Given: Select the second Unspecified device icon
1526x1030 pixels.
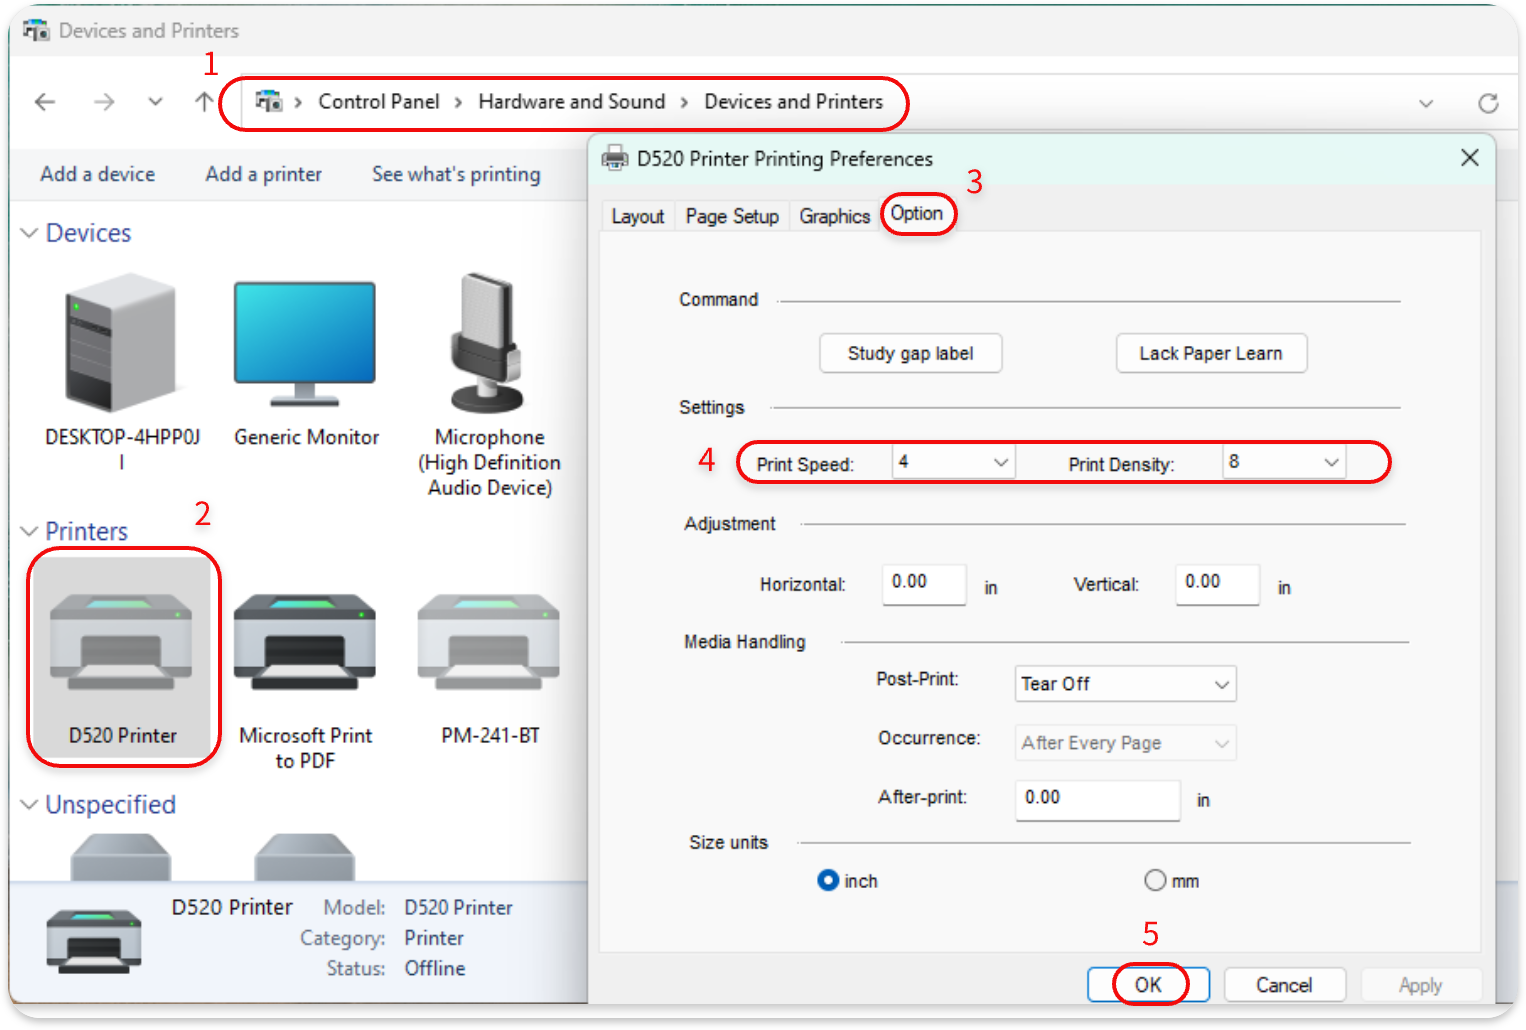Looking at the screenshot, I should click(x=305, y=857).
